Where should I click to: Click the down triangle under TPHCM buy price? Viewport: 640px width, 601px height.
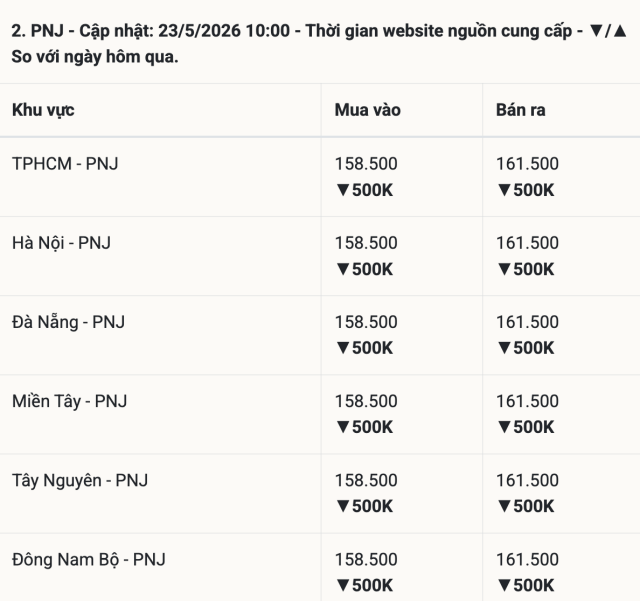point(343,190)
